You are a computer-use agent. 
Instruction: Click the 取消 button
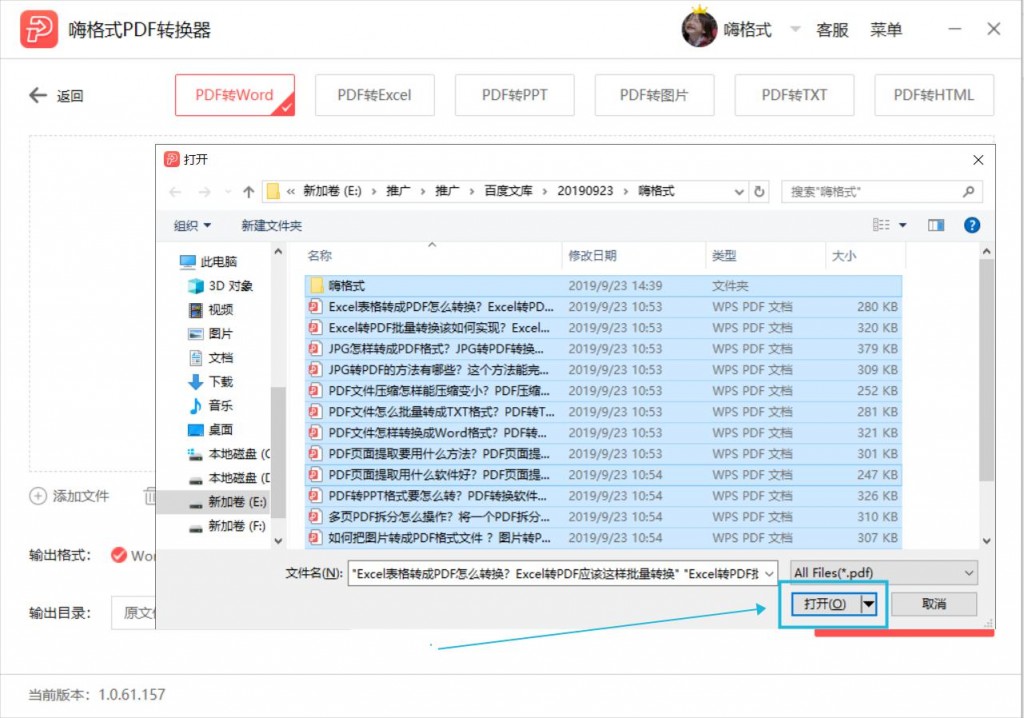934,604
